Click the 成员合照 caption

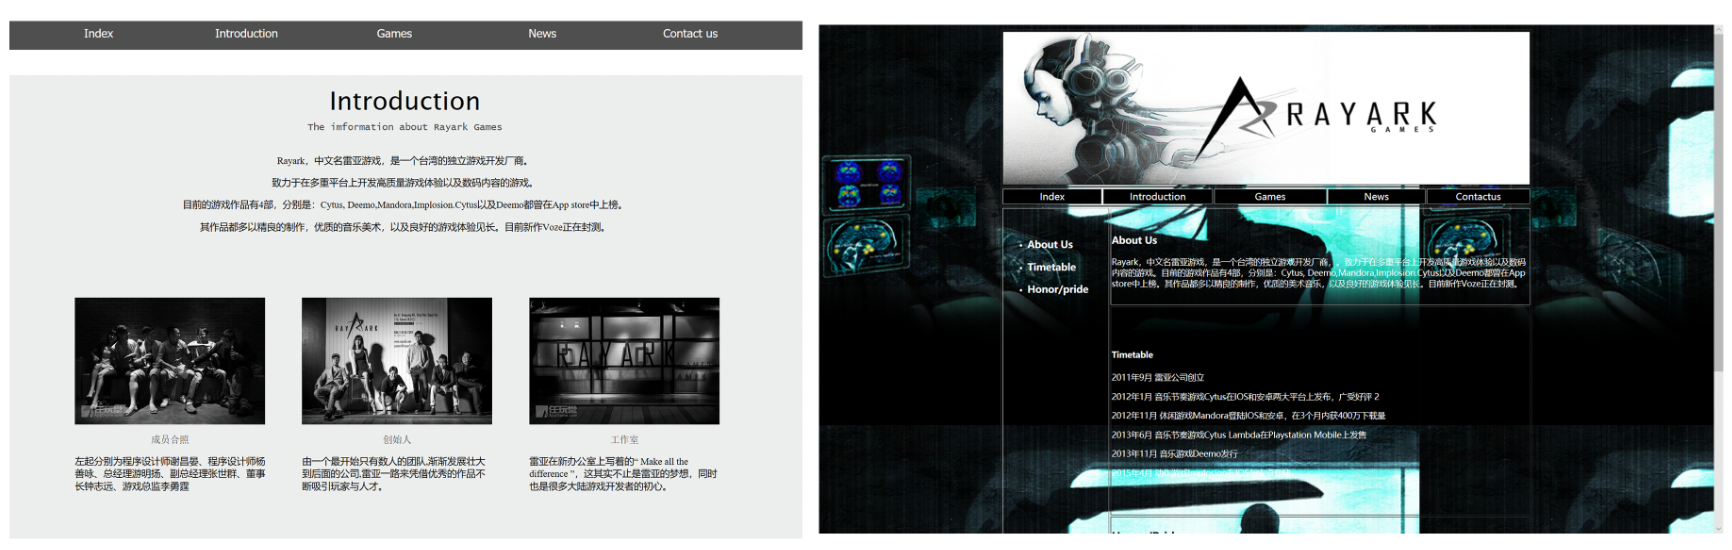point(170,440)
